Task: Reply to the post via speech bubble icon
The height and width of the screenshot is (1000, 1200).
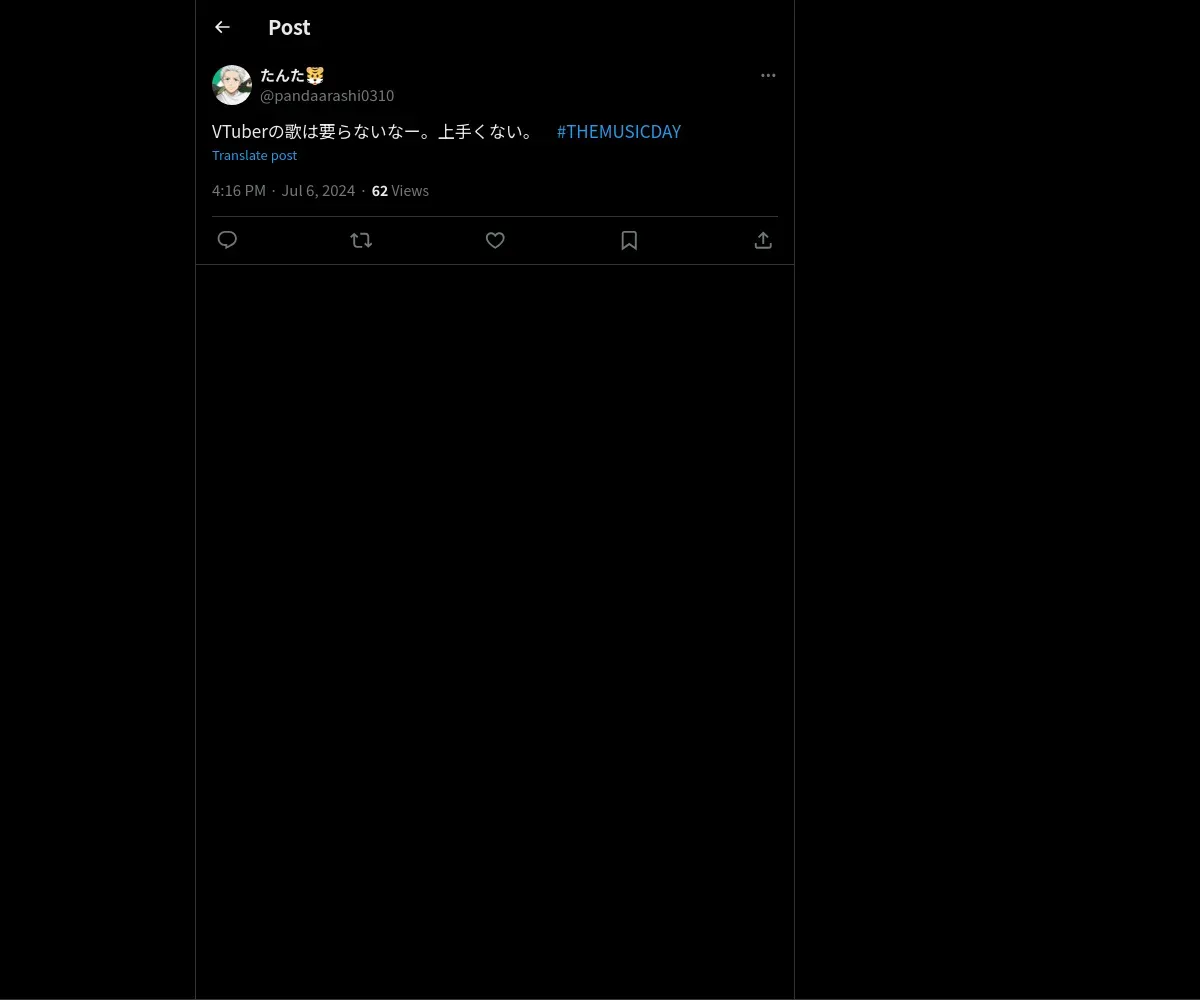Action: (227, 240)
